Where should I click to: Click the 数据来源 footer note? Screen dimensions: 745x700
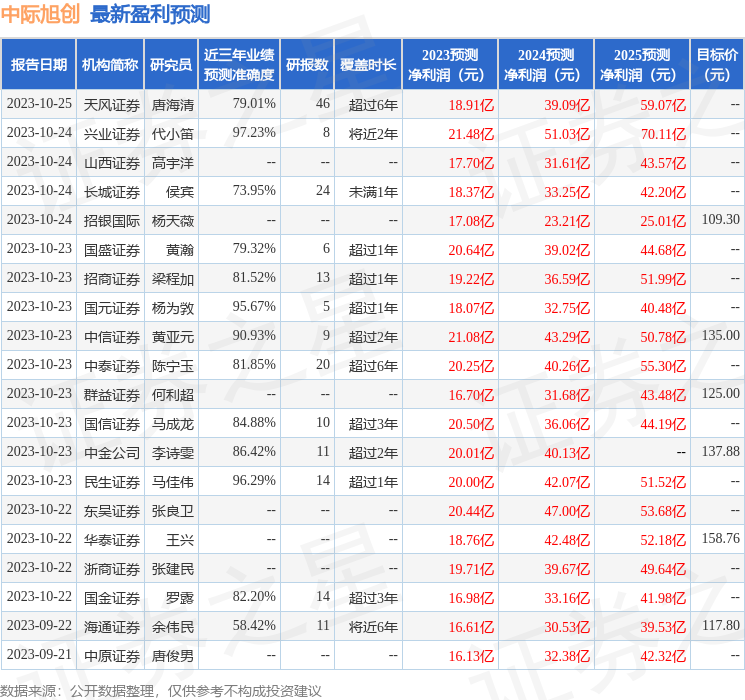point(161,690)
